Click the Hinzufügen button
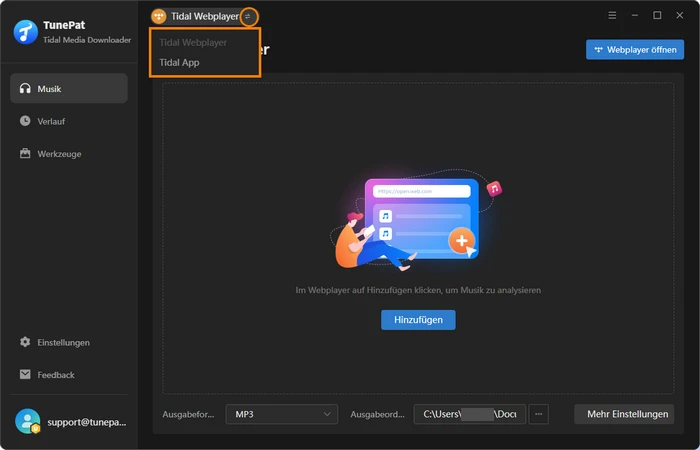 418,320
